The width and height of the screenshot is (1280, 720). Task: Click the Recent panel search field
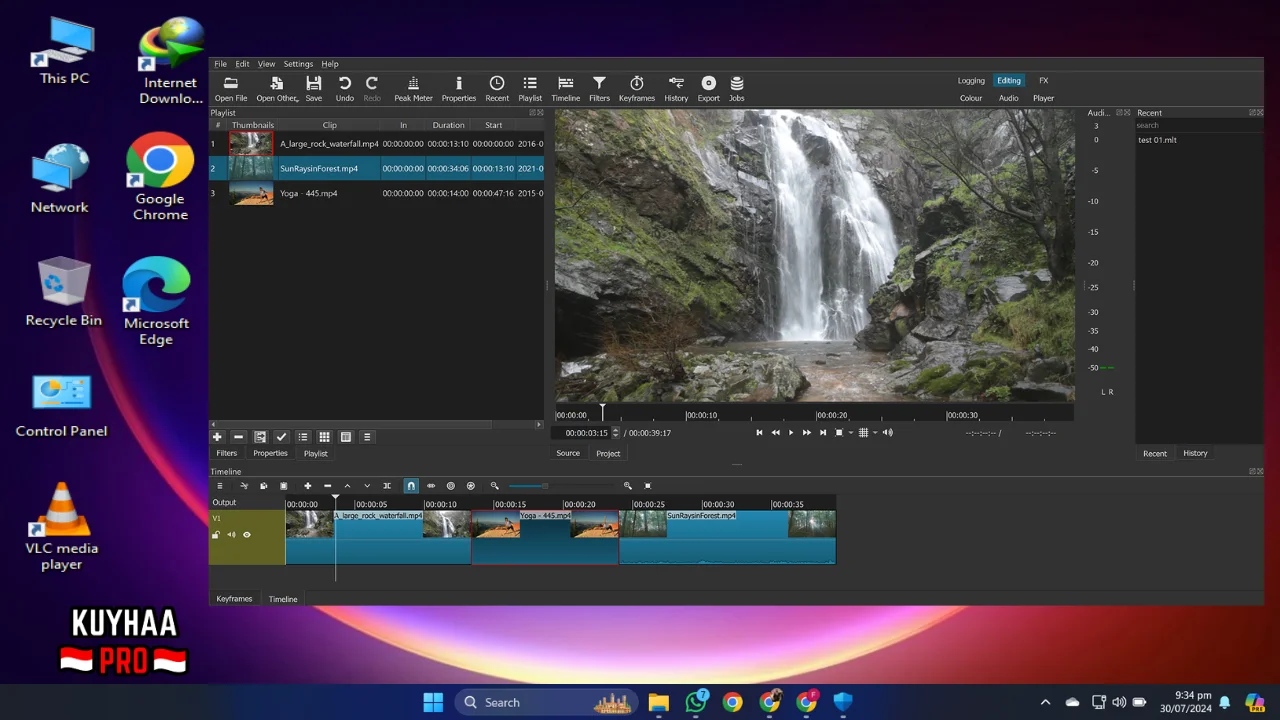click(x=1199, y=125)
